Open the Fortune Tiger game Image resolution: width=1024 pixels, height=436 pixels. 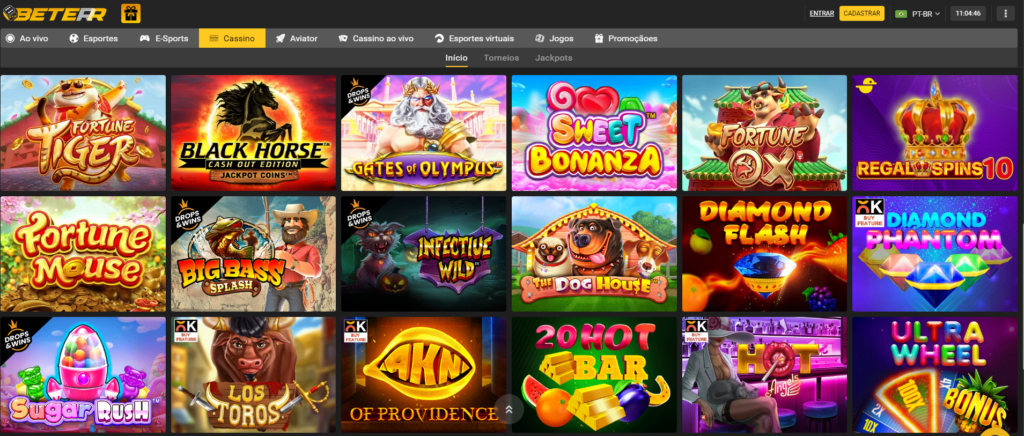83,132
